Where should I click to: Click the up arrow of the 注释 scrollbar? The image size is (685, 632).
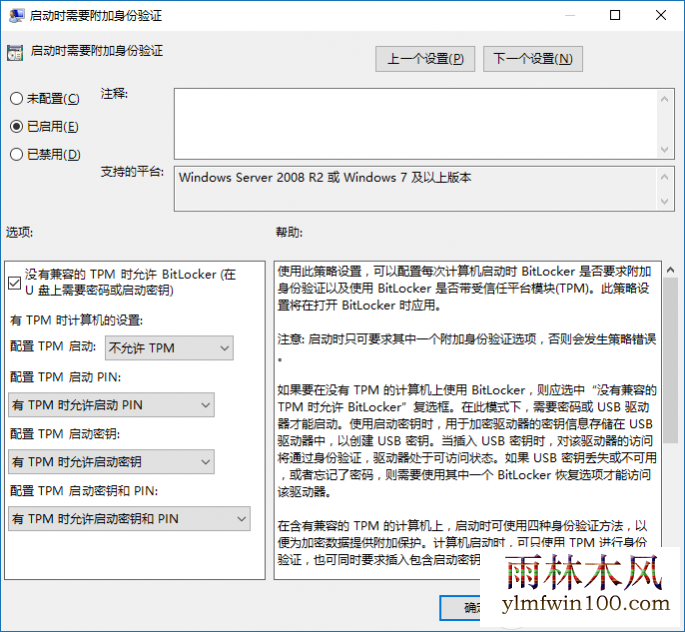coord(664,99)
